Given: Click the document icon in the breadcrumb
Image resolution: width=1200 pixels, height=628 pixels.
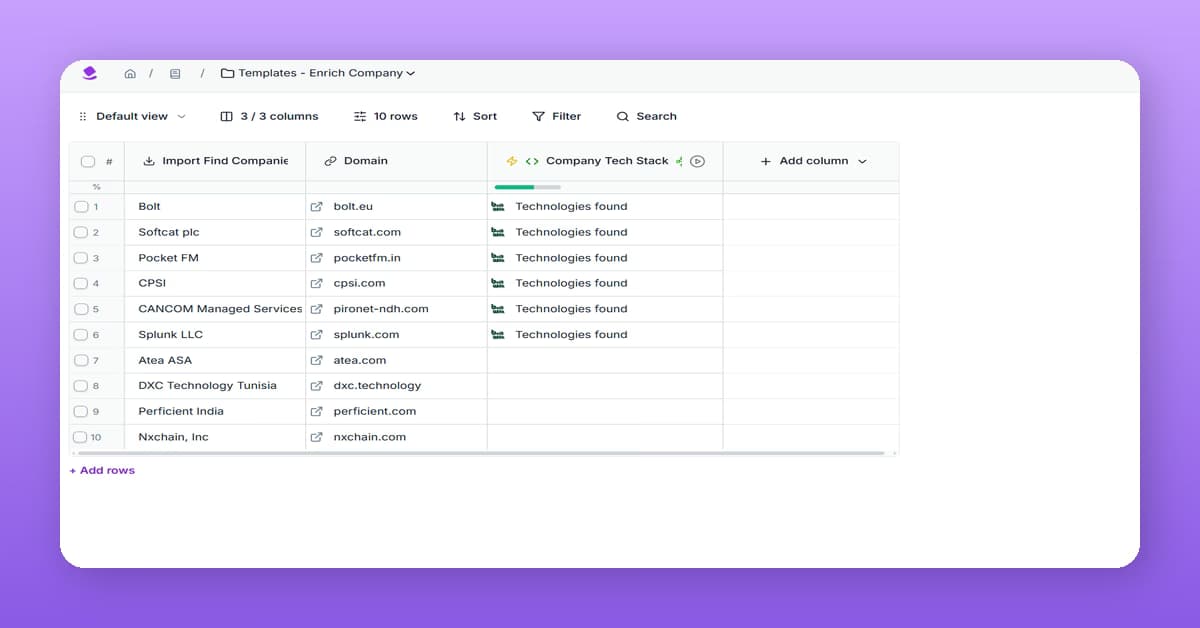Looking at the screenshot, I should pyautogui.click(x=175, y=72).
